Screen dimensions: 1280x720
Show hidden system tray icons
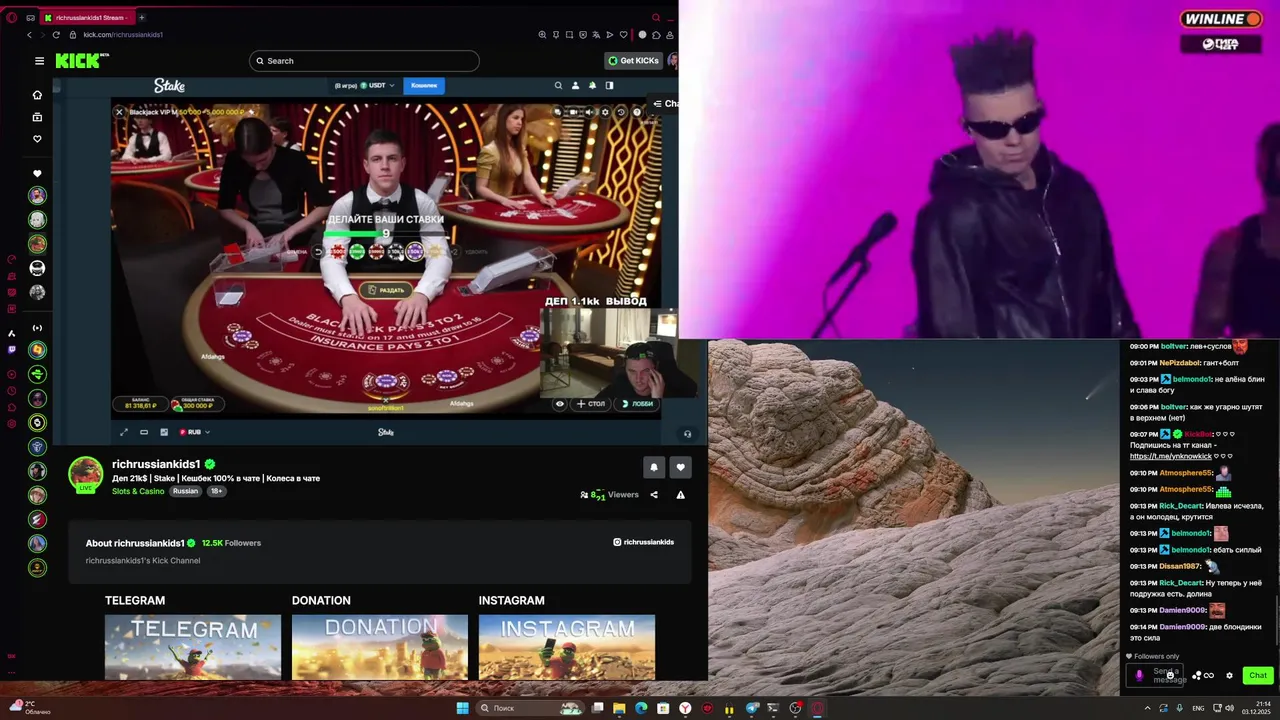tap(1147, 708)
